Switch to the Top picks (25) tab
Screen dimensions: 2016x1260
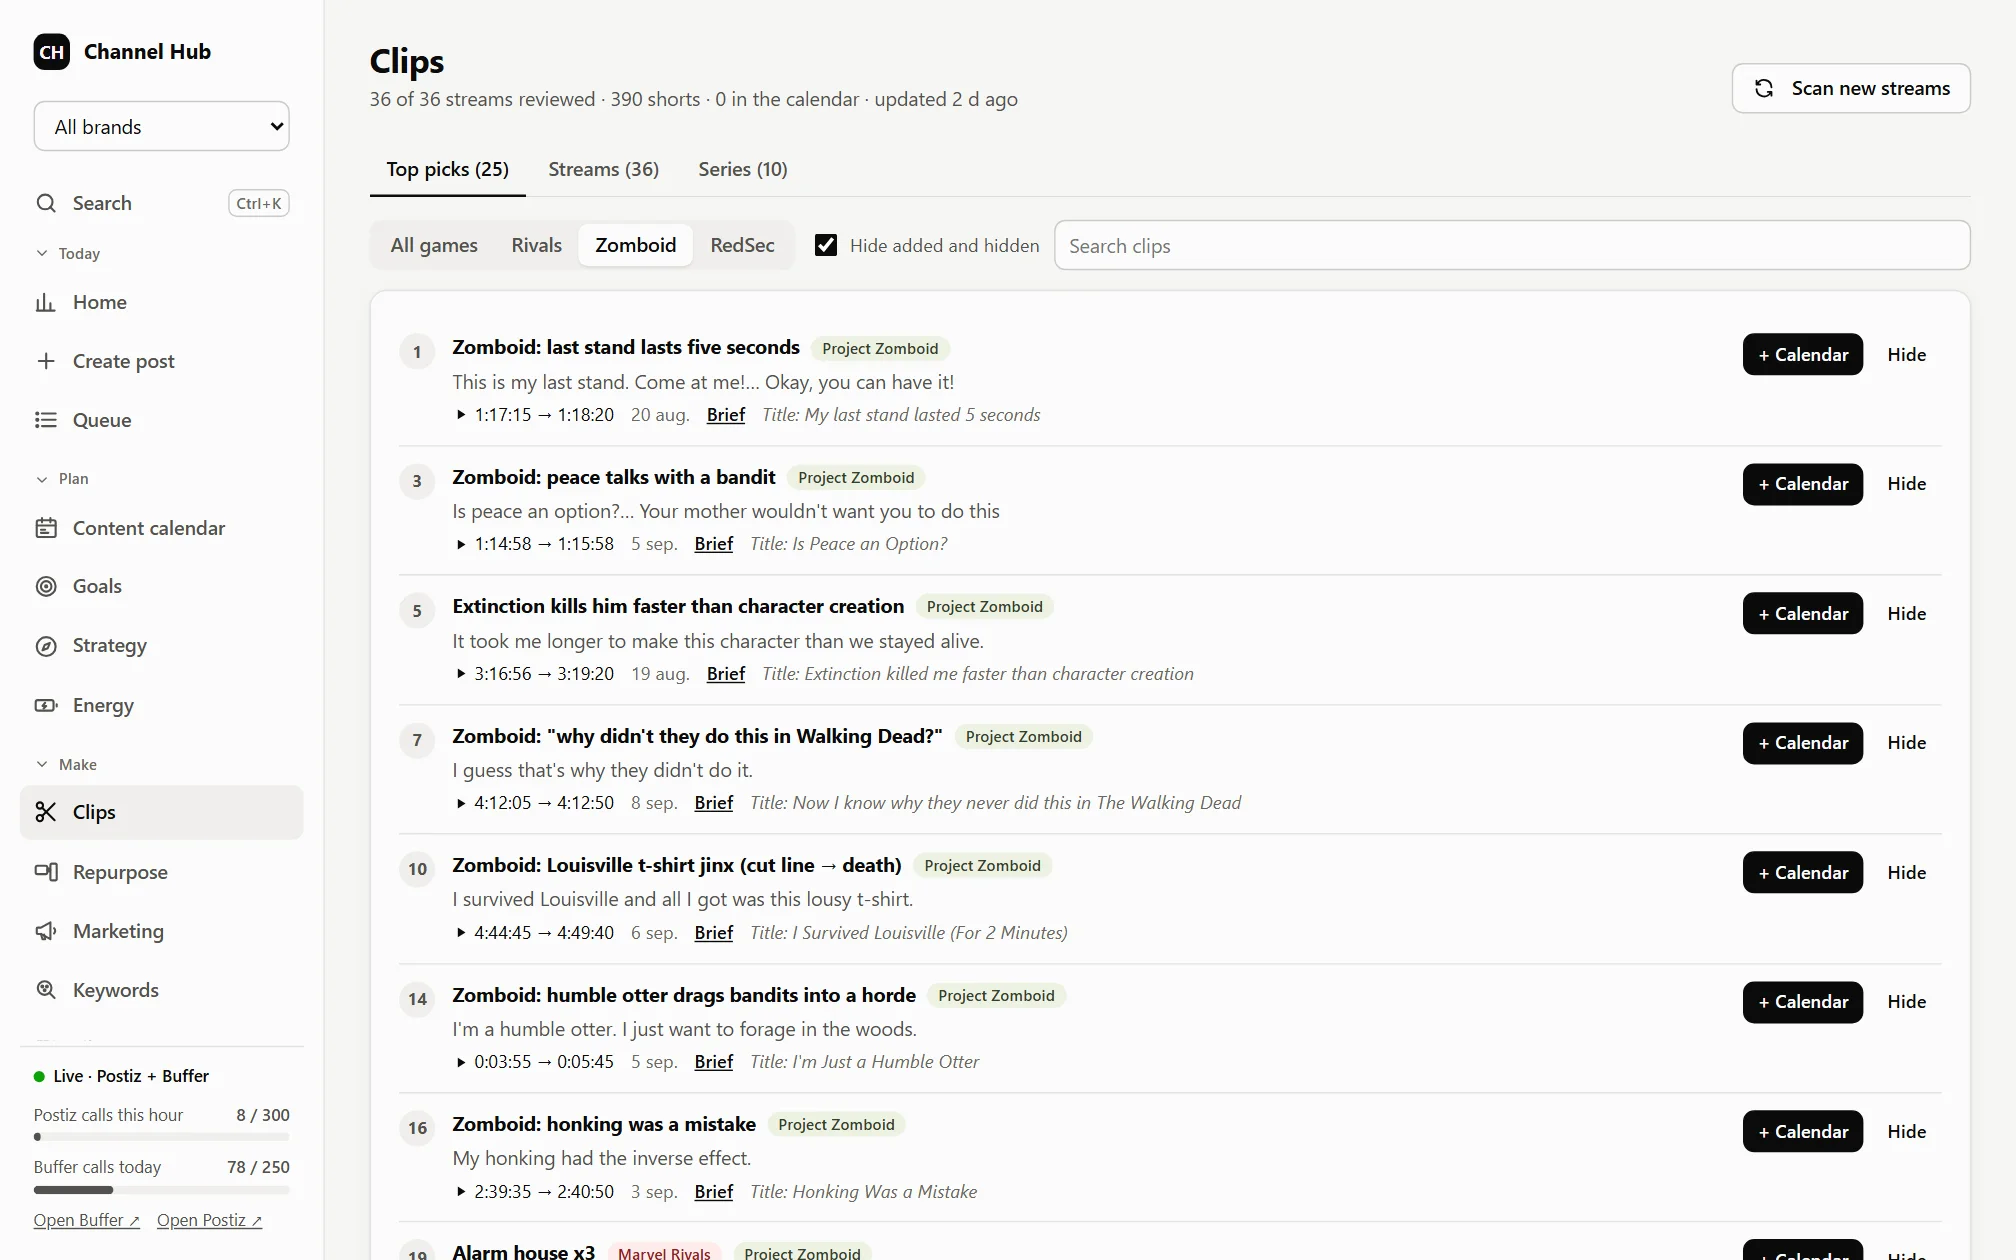(x=448, y=169)
